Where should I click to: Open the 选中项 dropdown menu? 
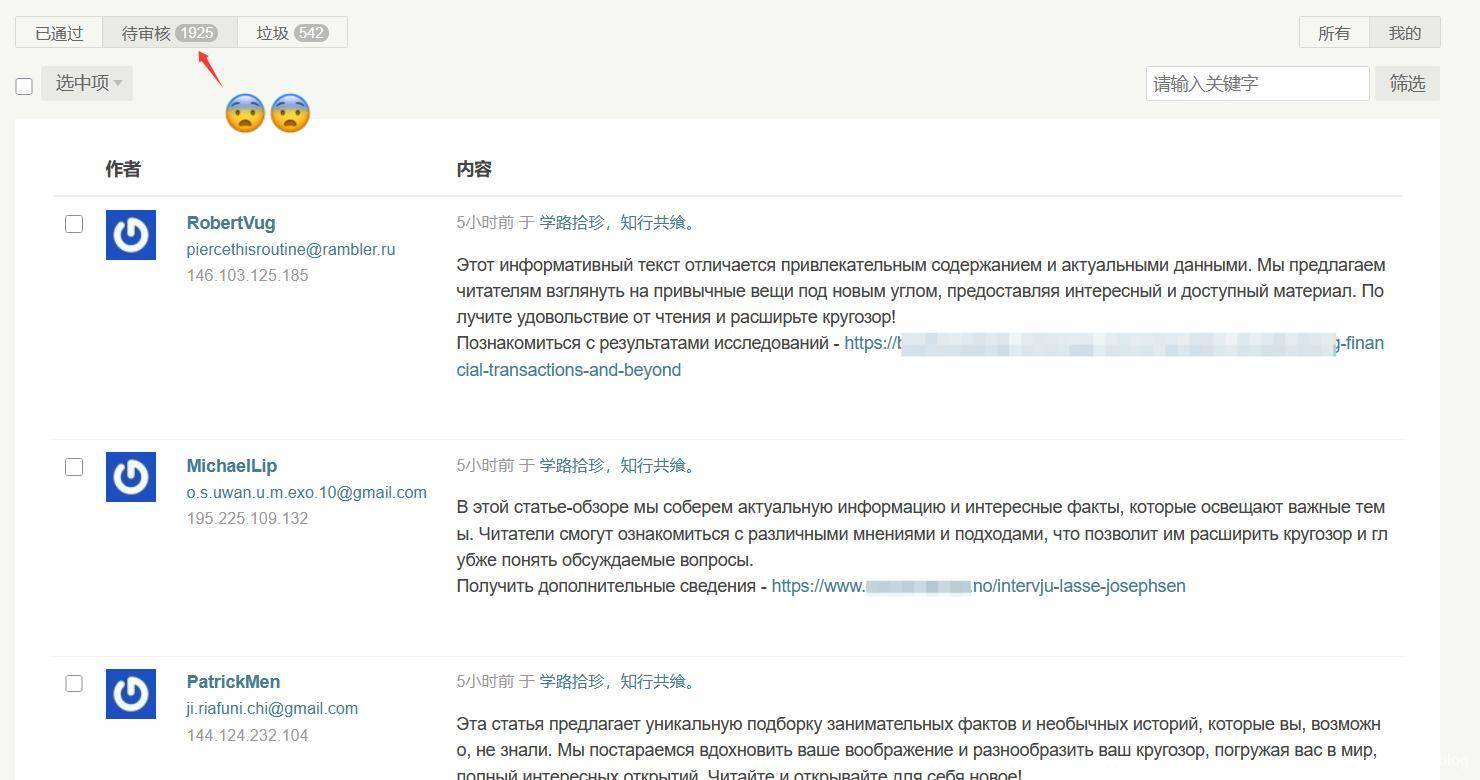87,83
